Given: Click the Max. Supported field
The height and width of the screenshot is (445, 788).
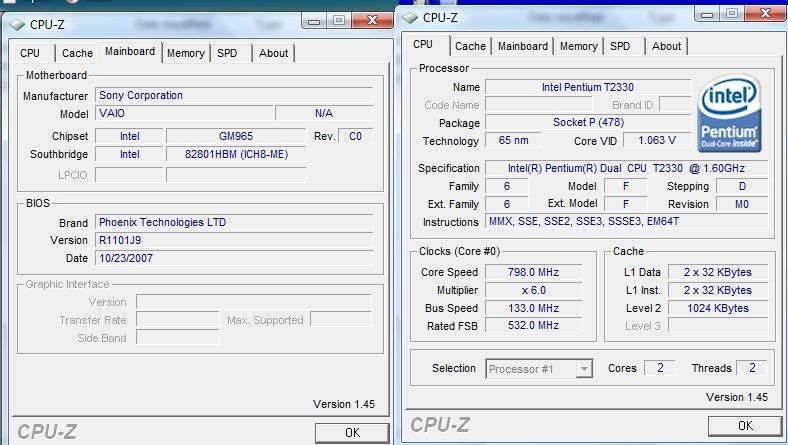Looking at the screenshot, I should [x=341, y=320].
